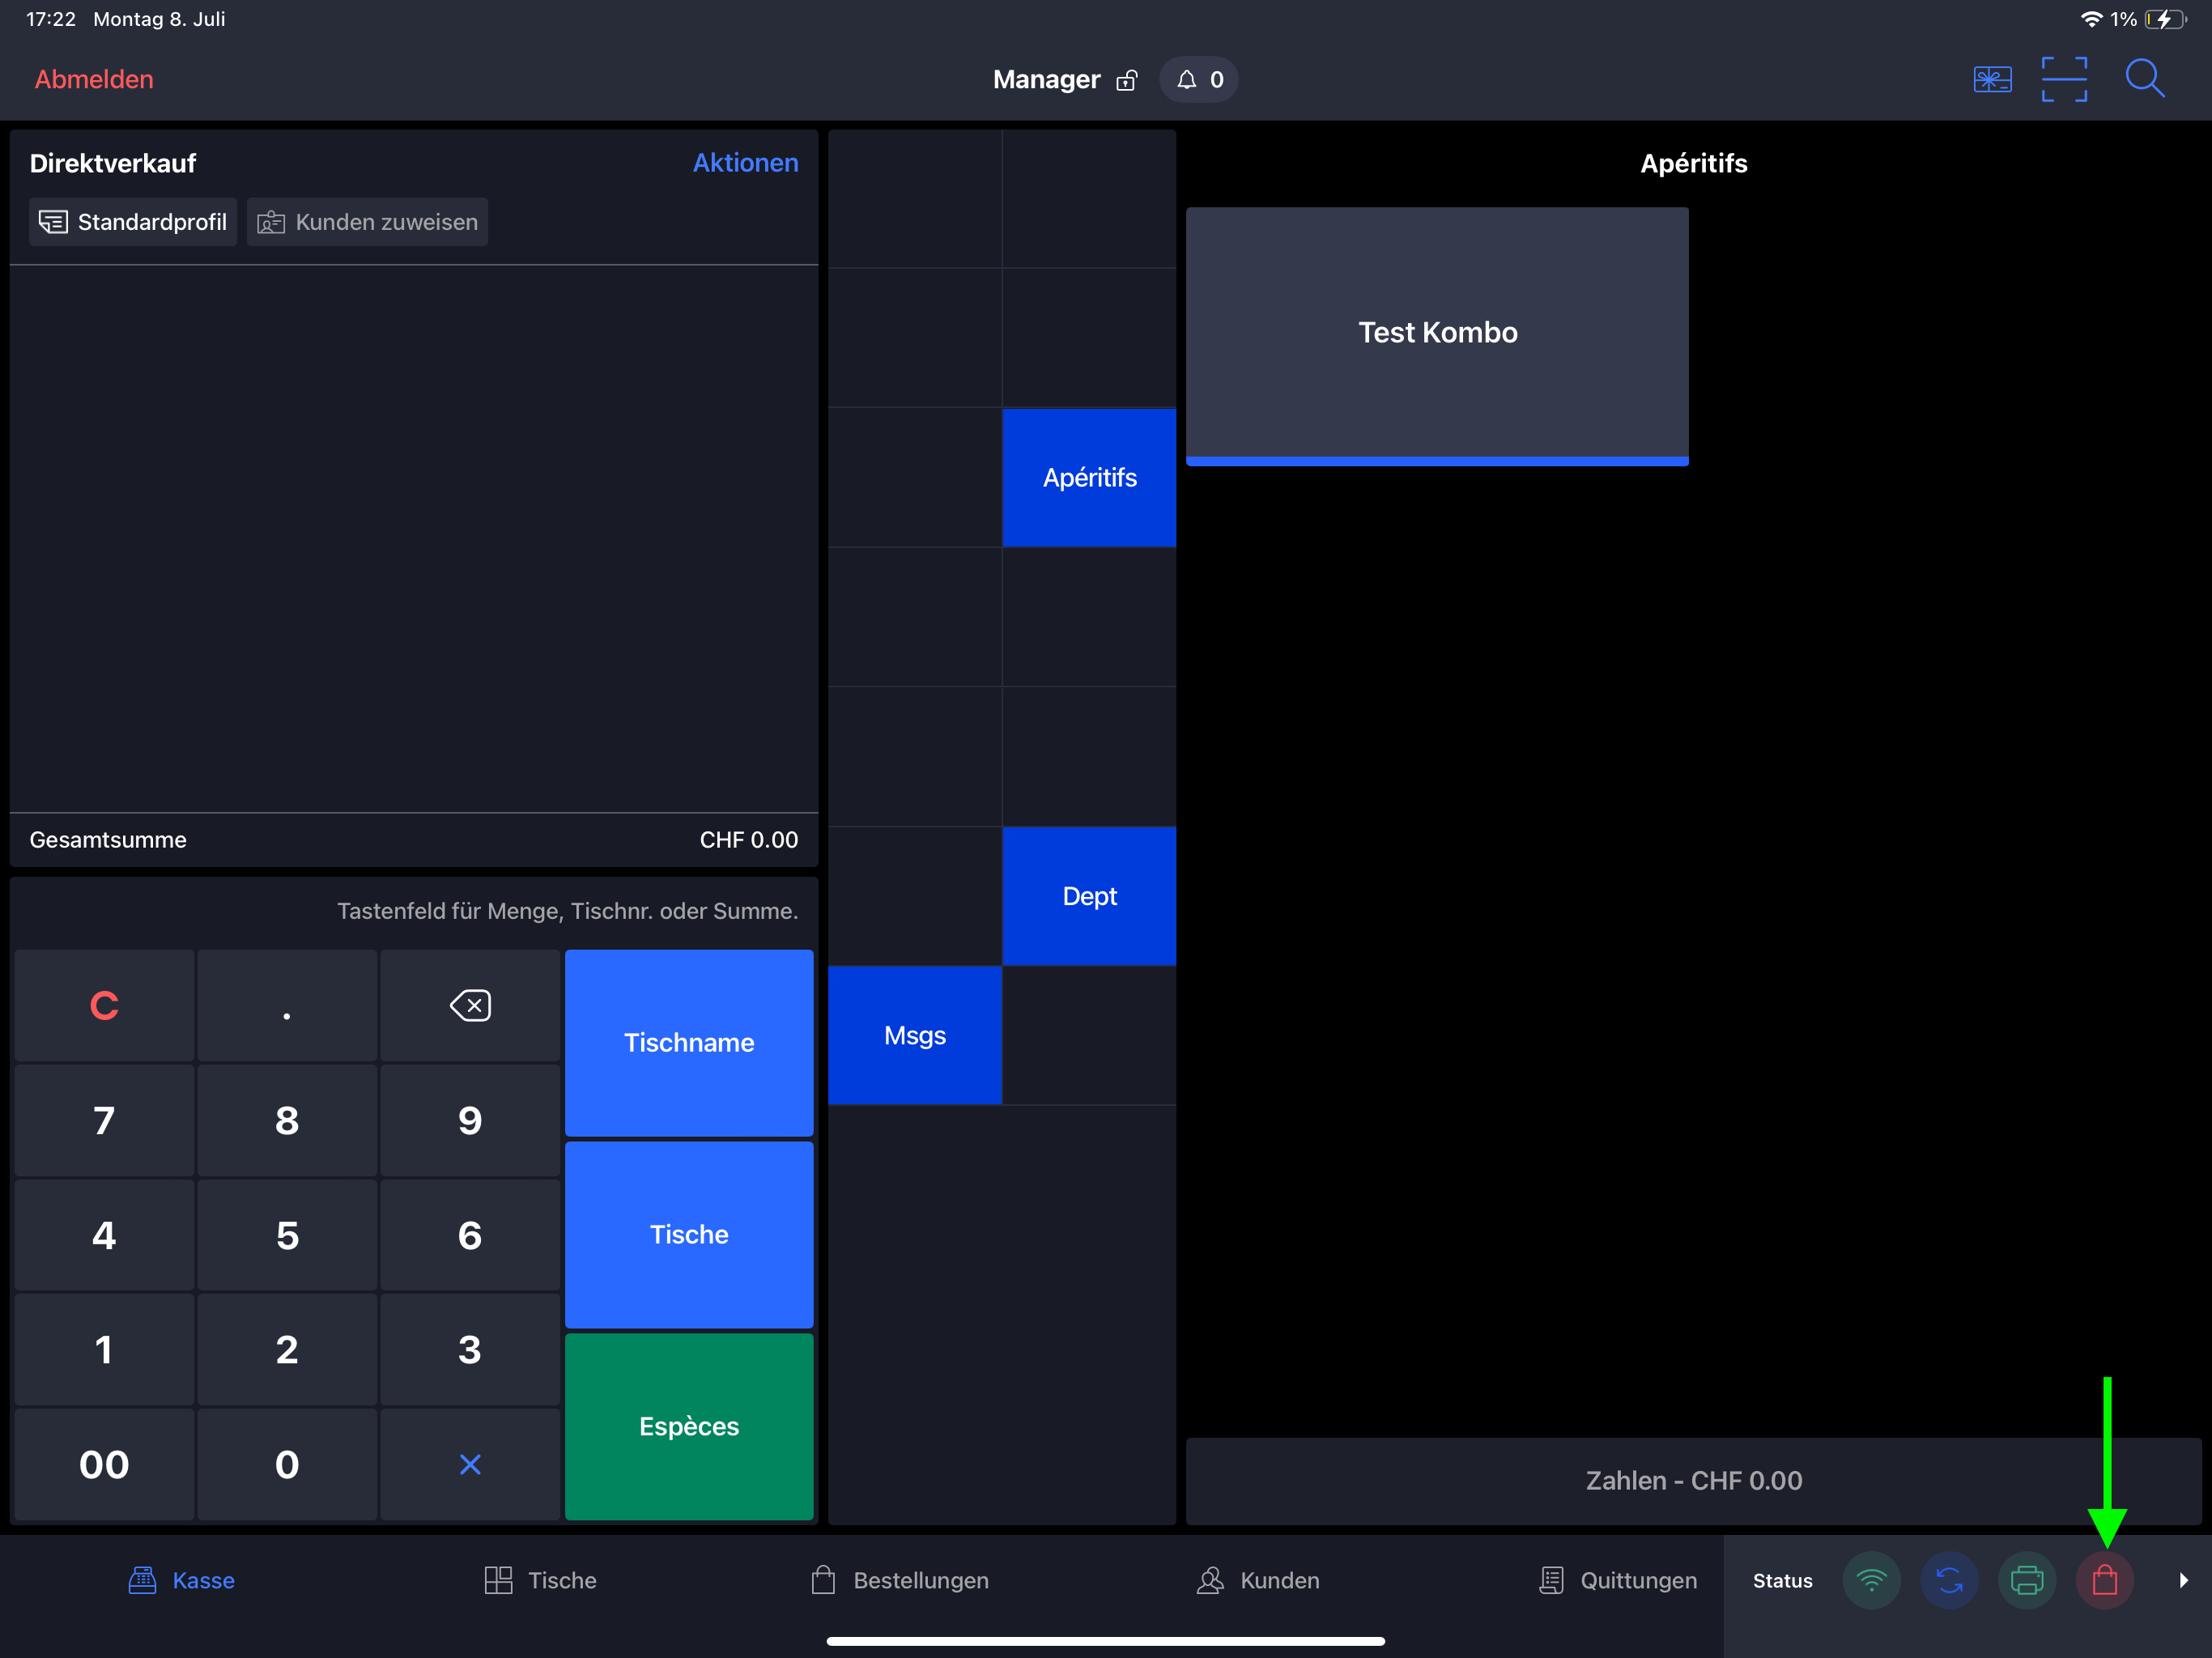The width and height of the screenshot is (2212, 1658).
Task: Click the green Espèces button
Action: pyautogui.click(x=689, y=1426)
